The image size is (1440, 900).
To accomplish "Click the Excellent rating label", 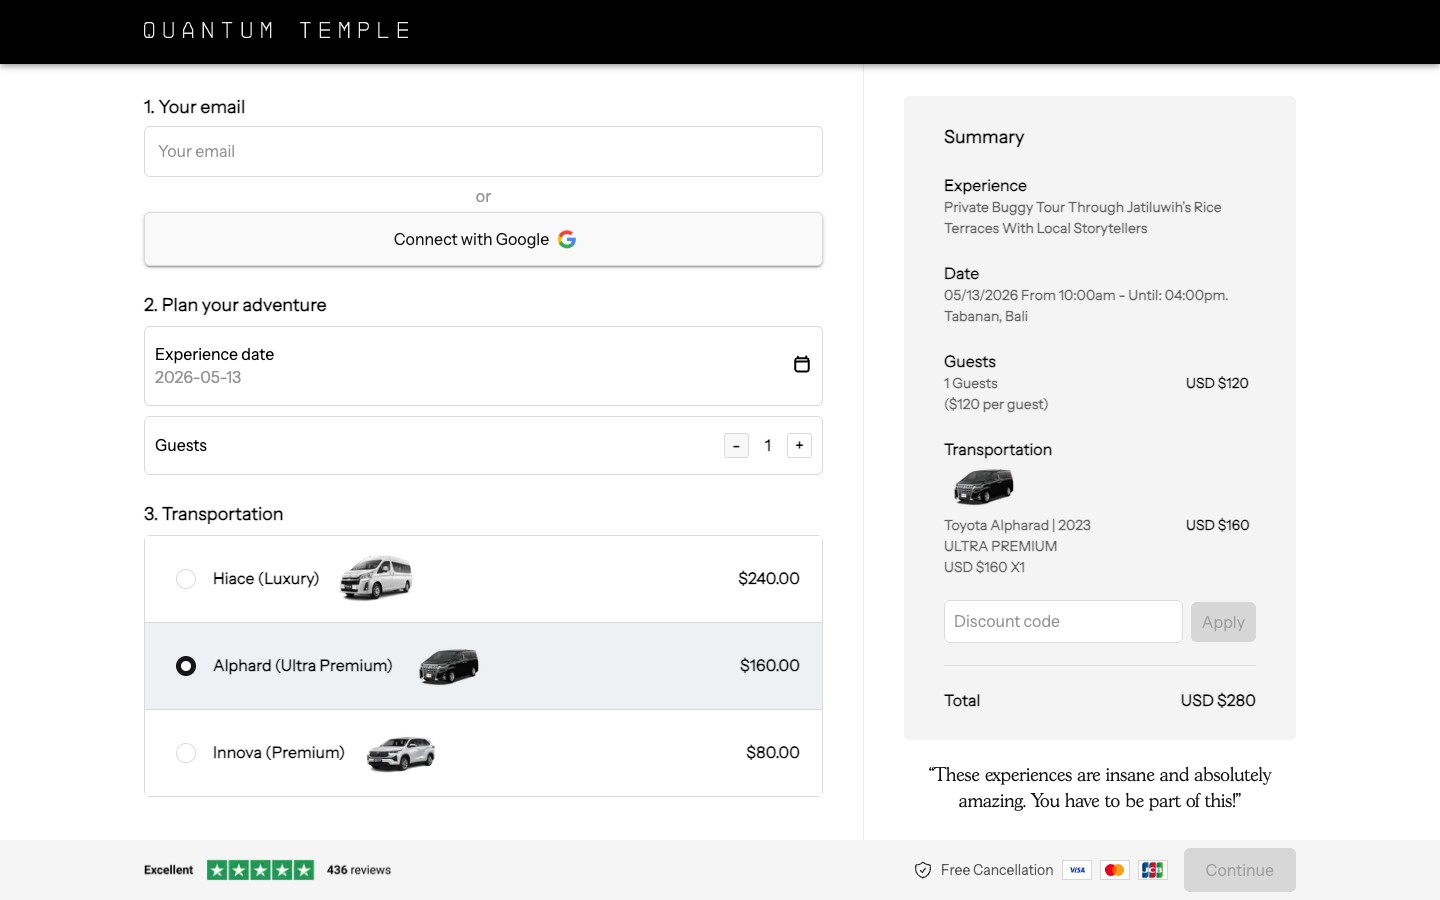I will point(169,870).
